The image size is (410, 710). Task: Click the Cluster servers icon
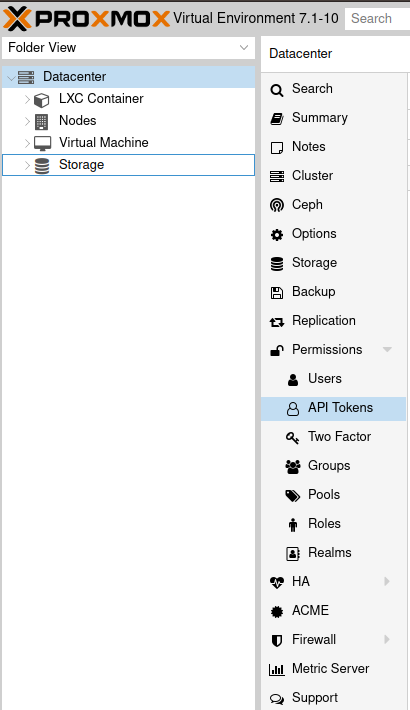tap(277, 176)
